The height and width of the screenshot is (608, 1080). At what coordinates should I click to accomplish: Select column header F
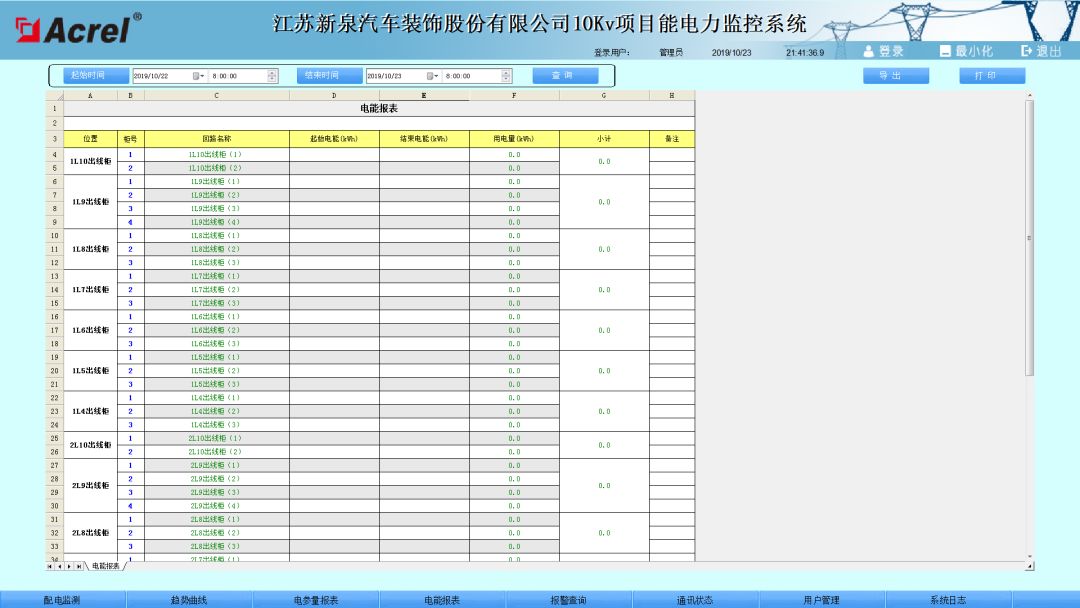click(x=514, y=96)
